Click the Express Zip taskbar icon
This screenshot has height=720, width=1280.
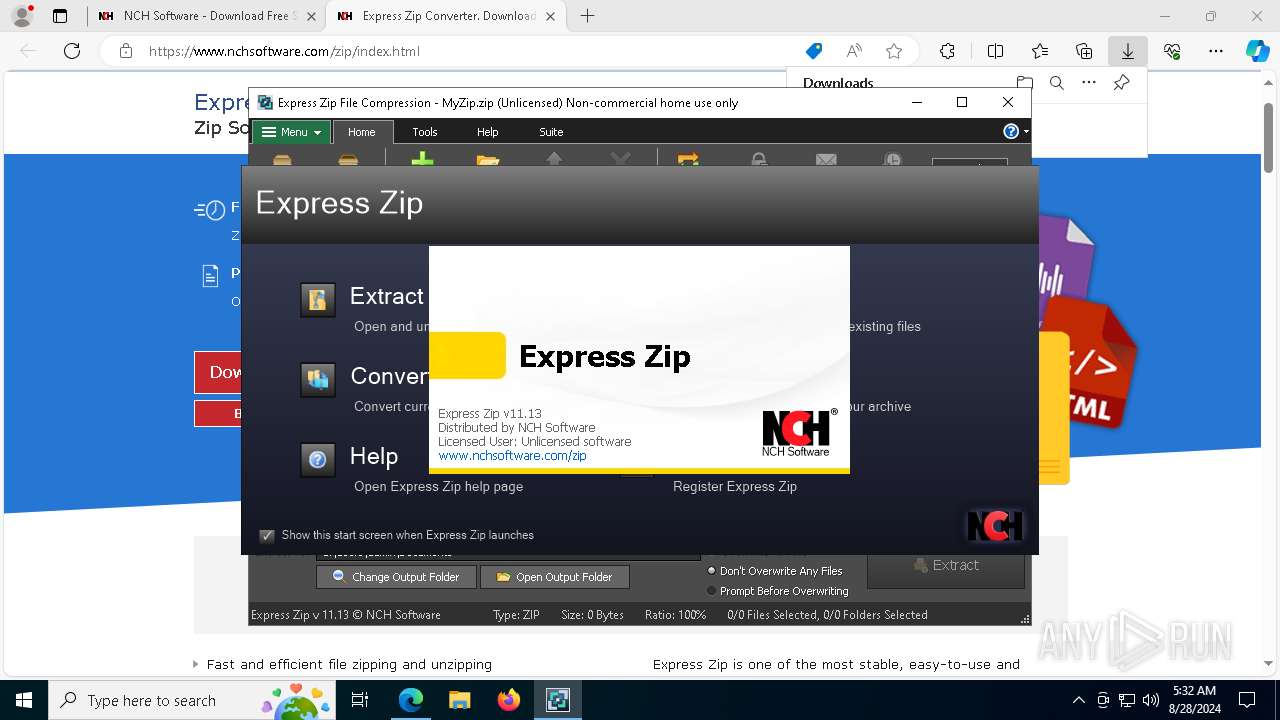click(x=557, y=700)
